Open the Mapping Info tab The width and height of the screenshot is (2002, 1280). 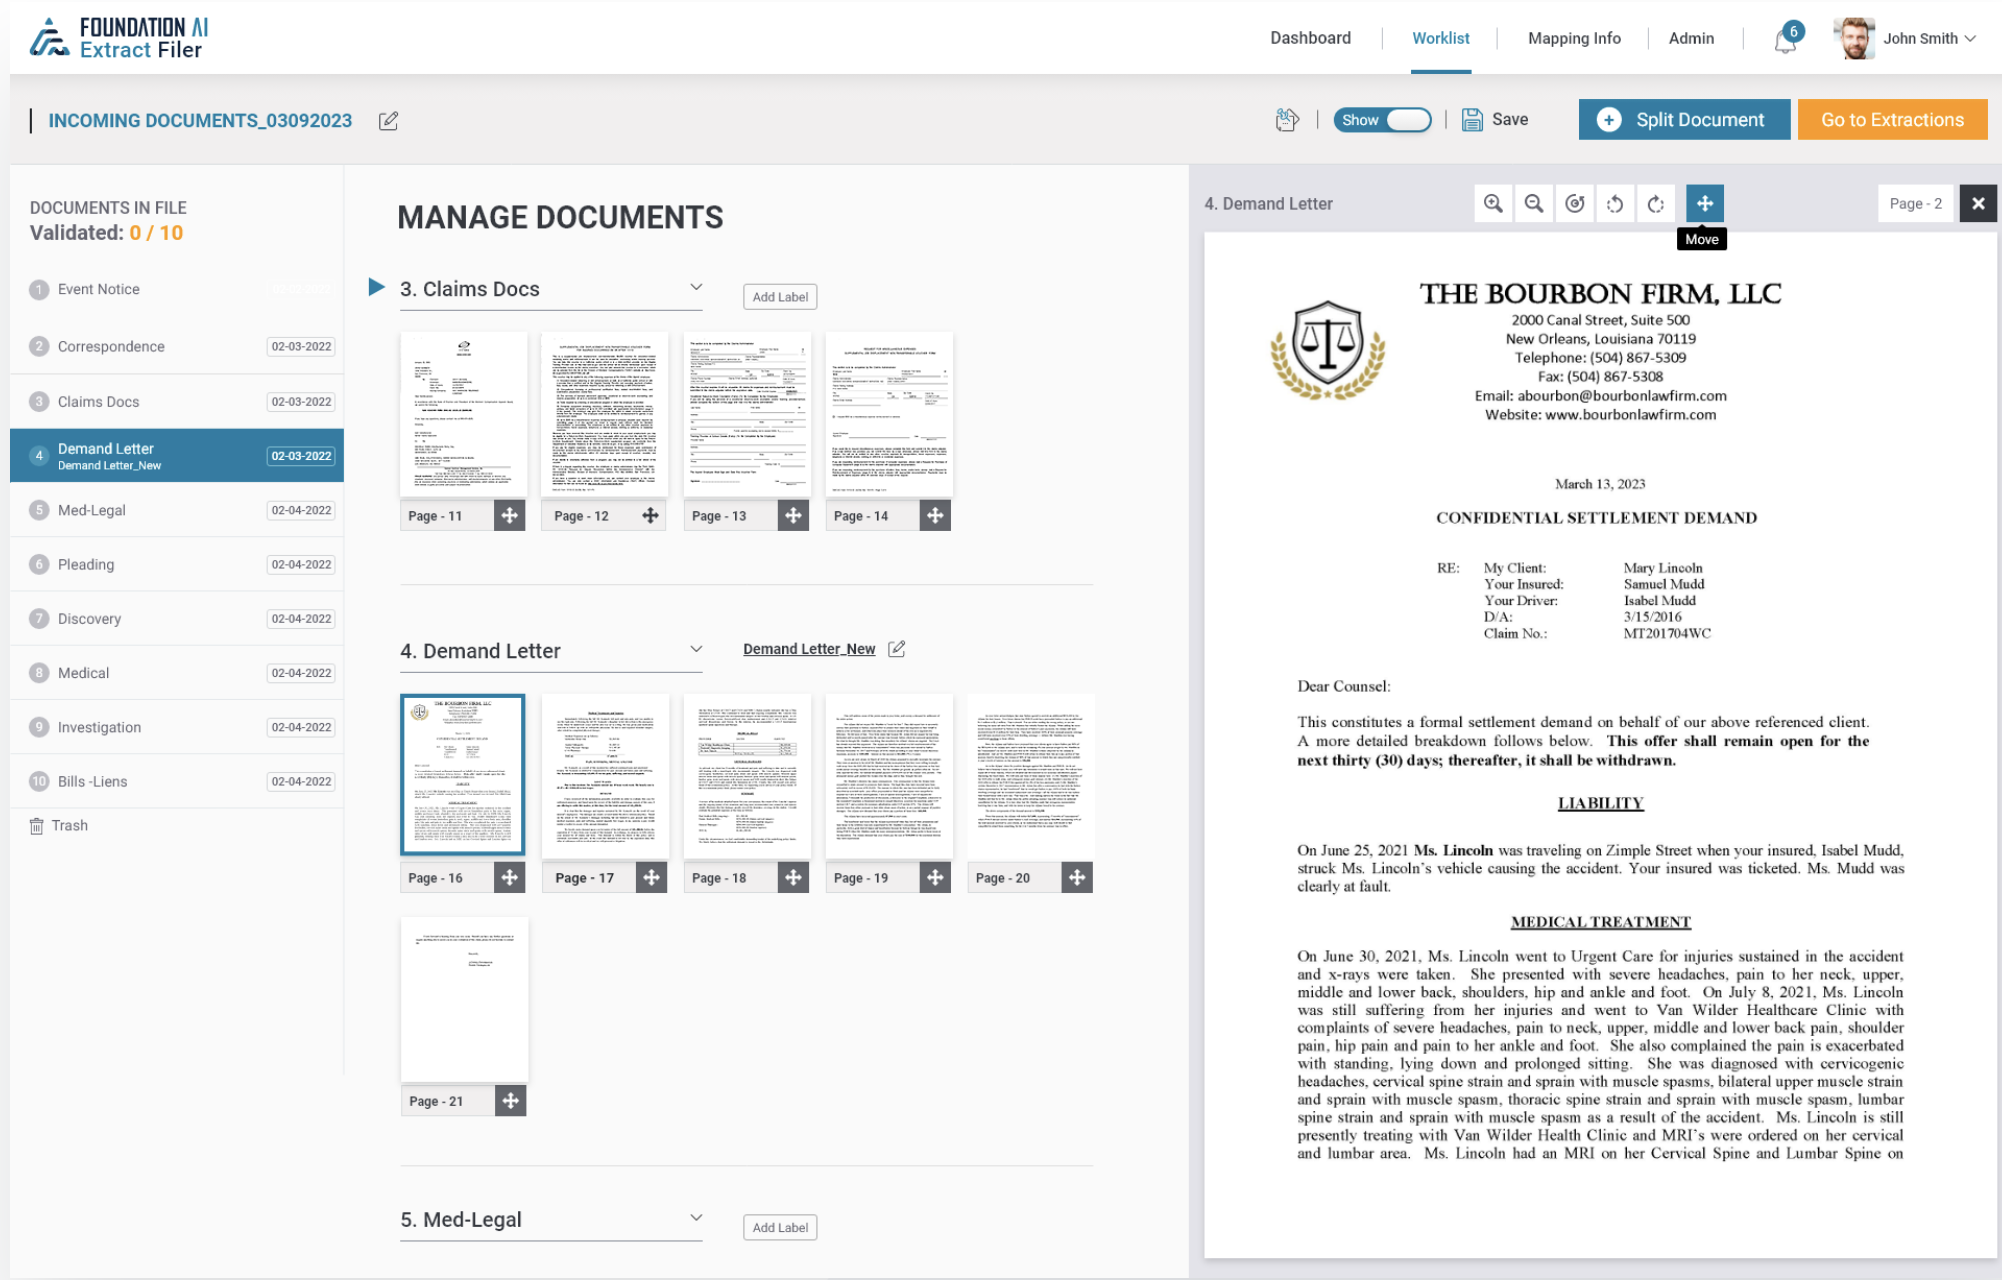click(1574, 38)
